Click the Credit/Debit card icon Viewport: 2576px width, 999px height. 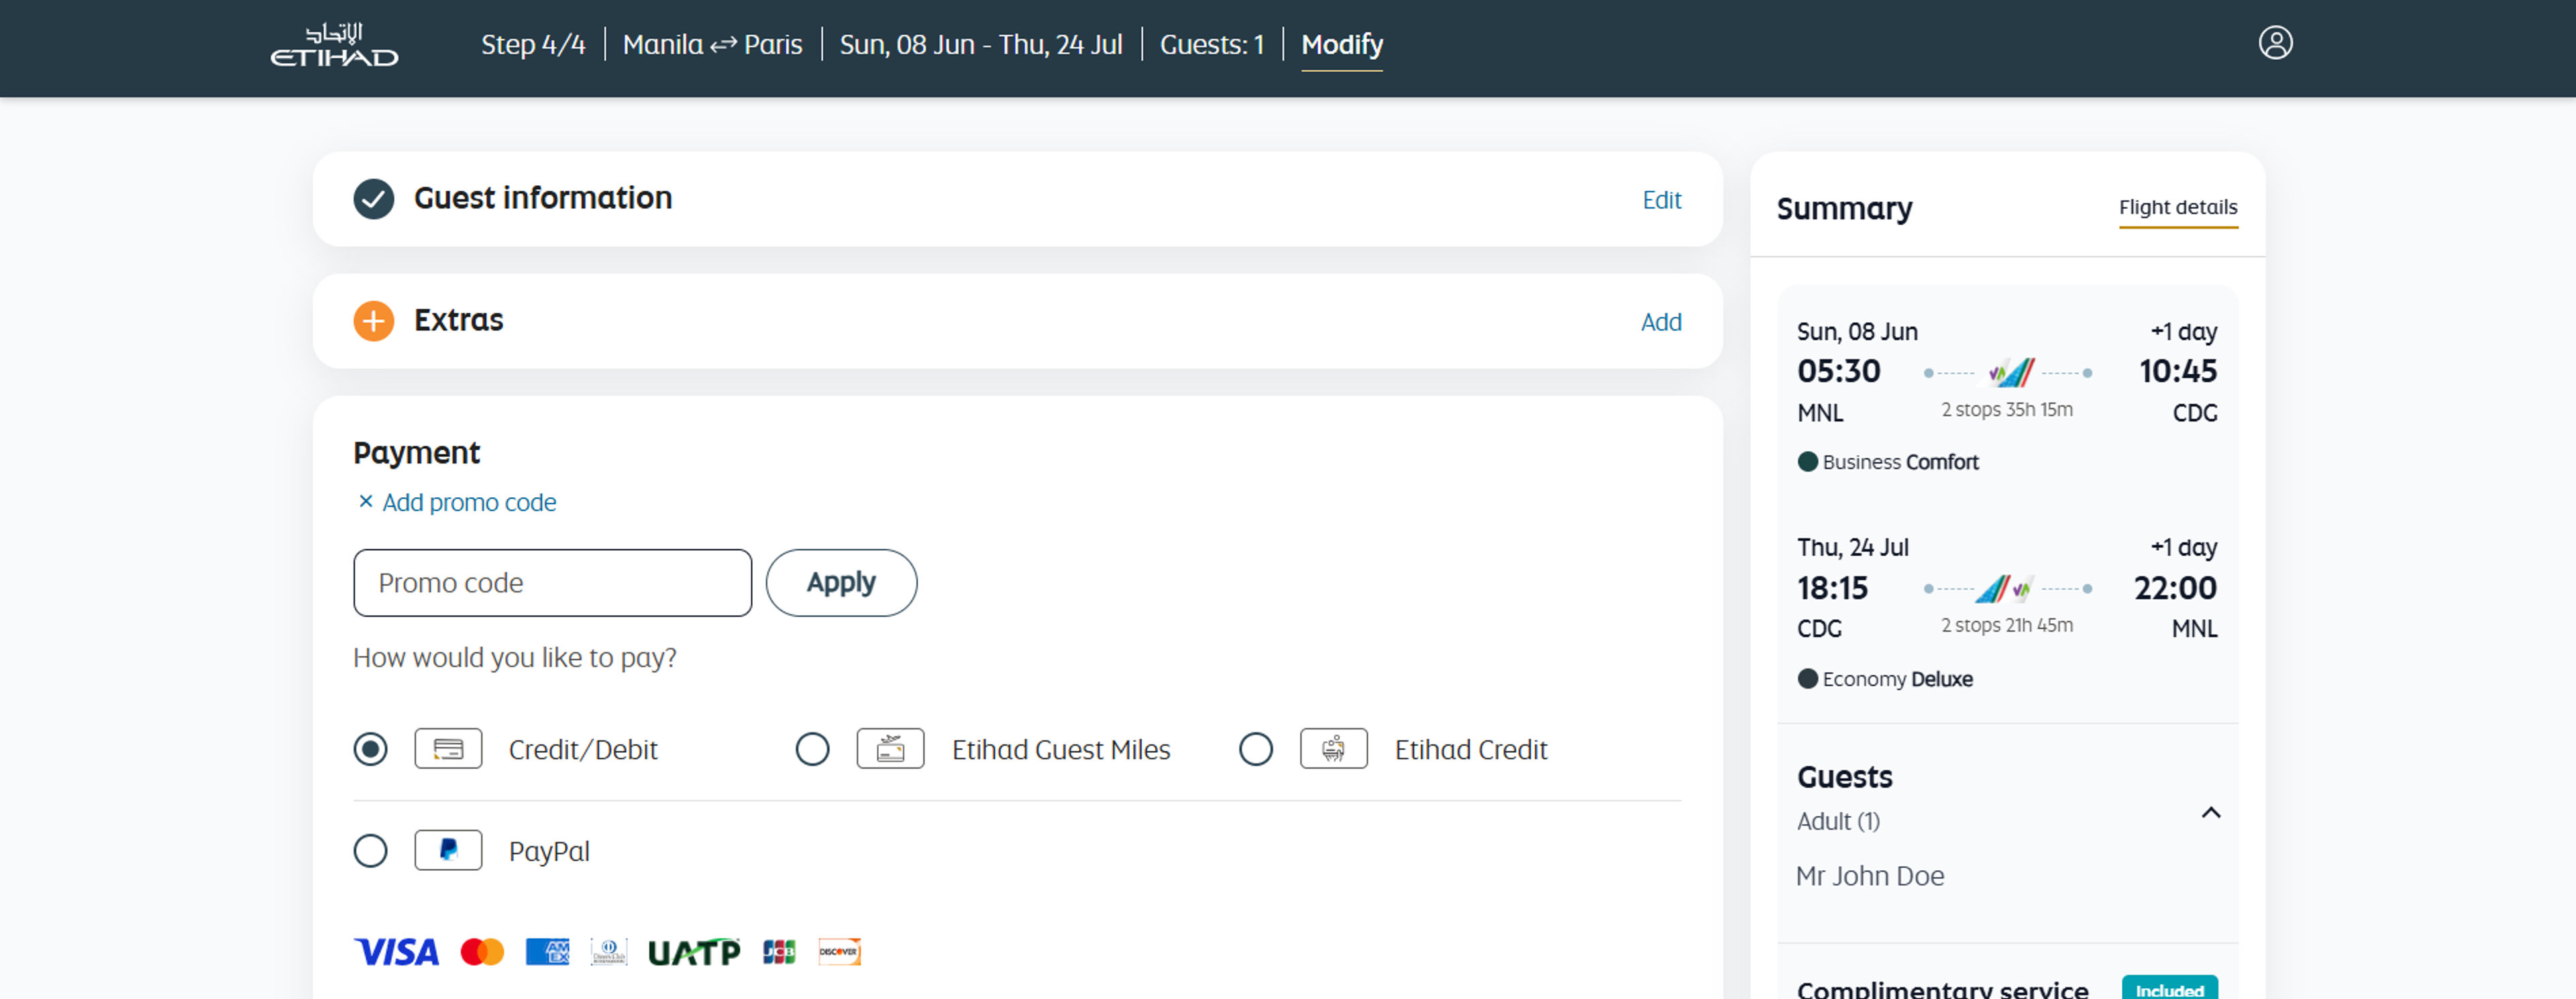pyautogui.click(x=448, y=749)
